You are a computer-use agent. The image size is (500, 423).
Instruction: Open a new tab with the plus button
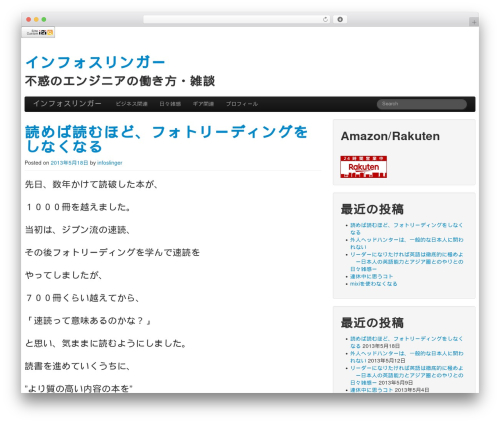pos(474,22)
